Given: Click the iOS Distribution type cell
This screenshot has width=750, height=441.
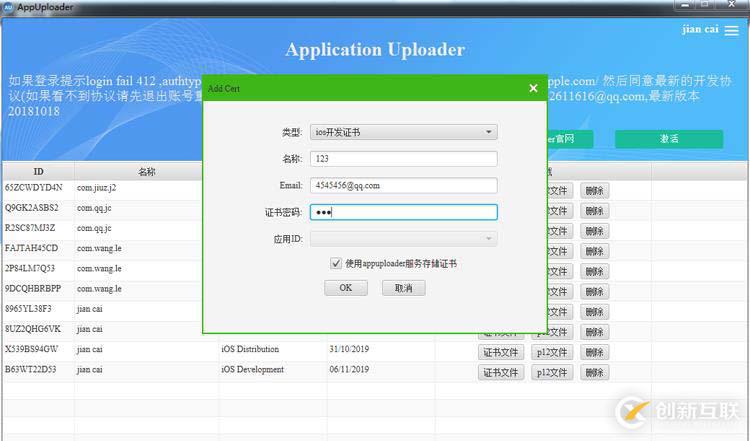Looking at the screenshot, I should (x=250, y=349).
